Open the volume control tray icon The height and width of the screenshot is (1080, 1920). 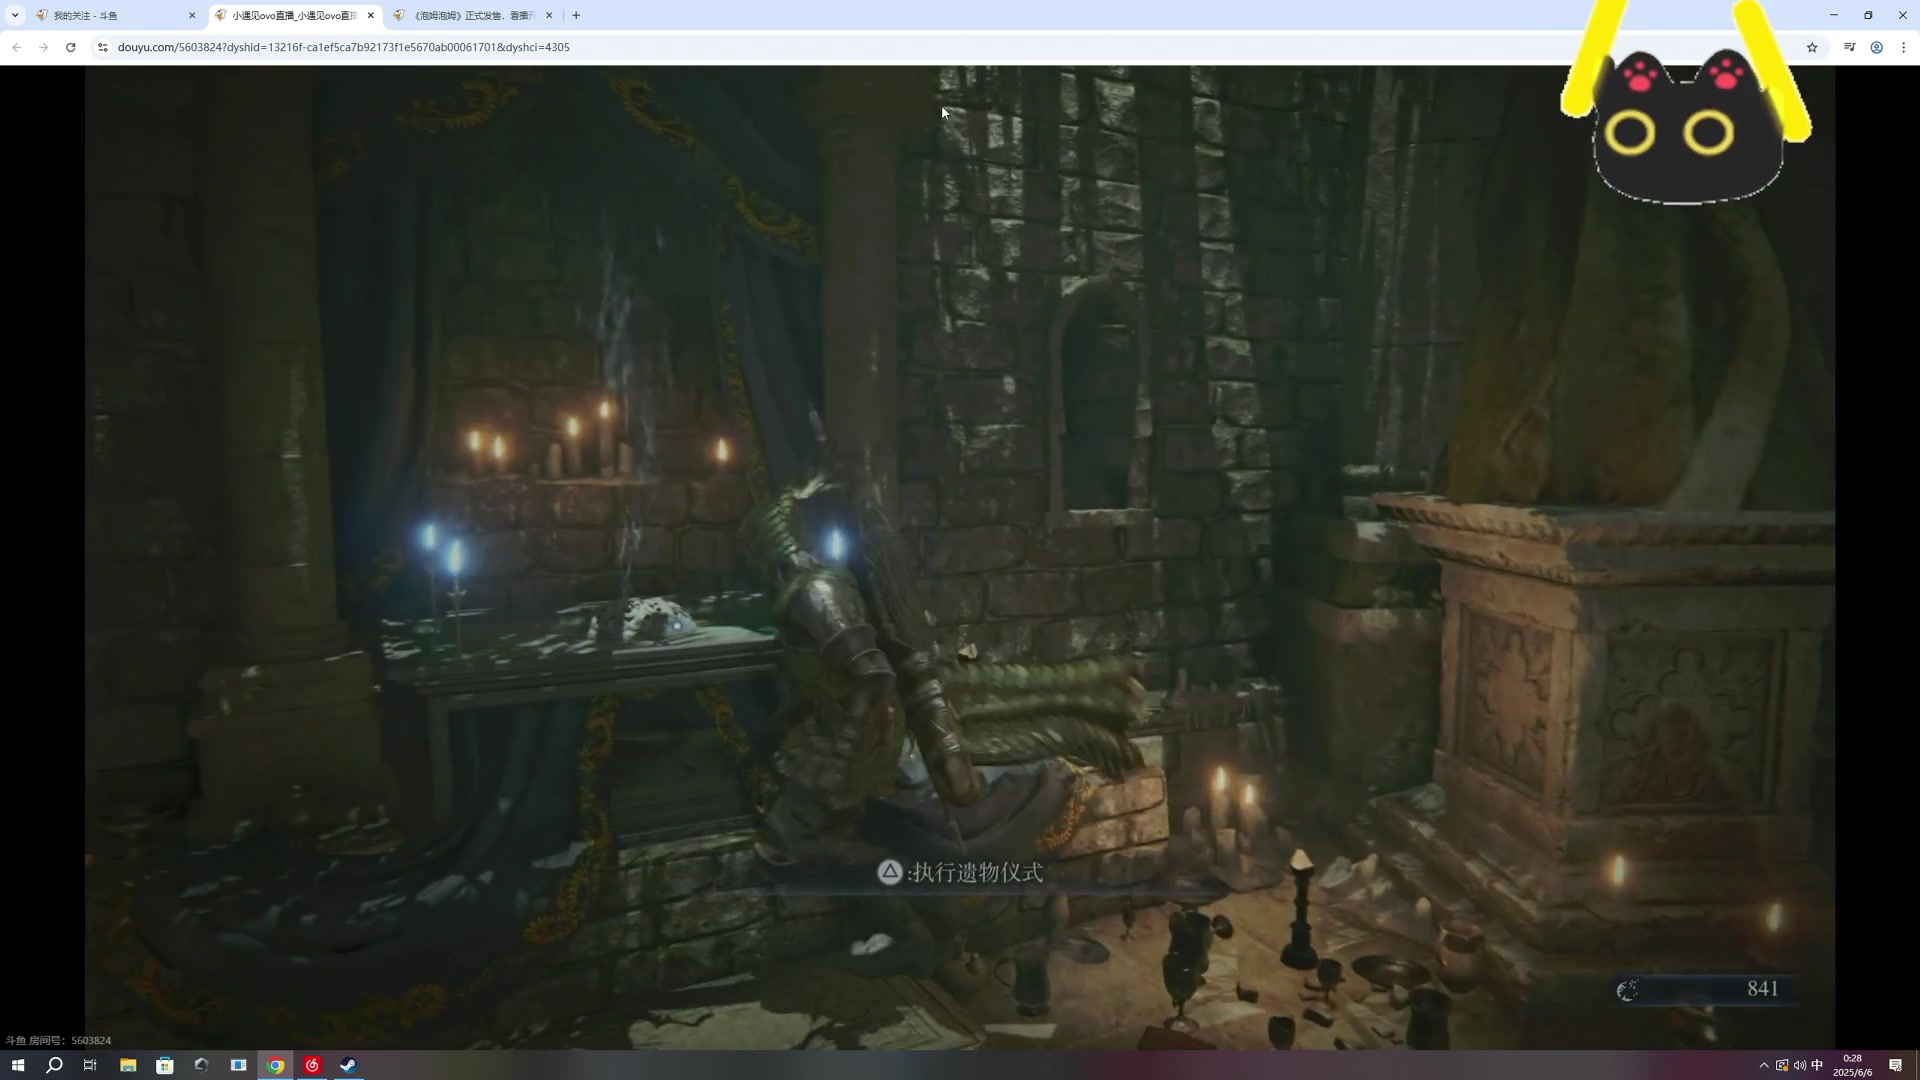pos(1800,1065)
